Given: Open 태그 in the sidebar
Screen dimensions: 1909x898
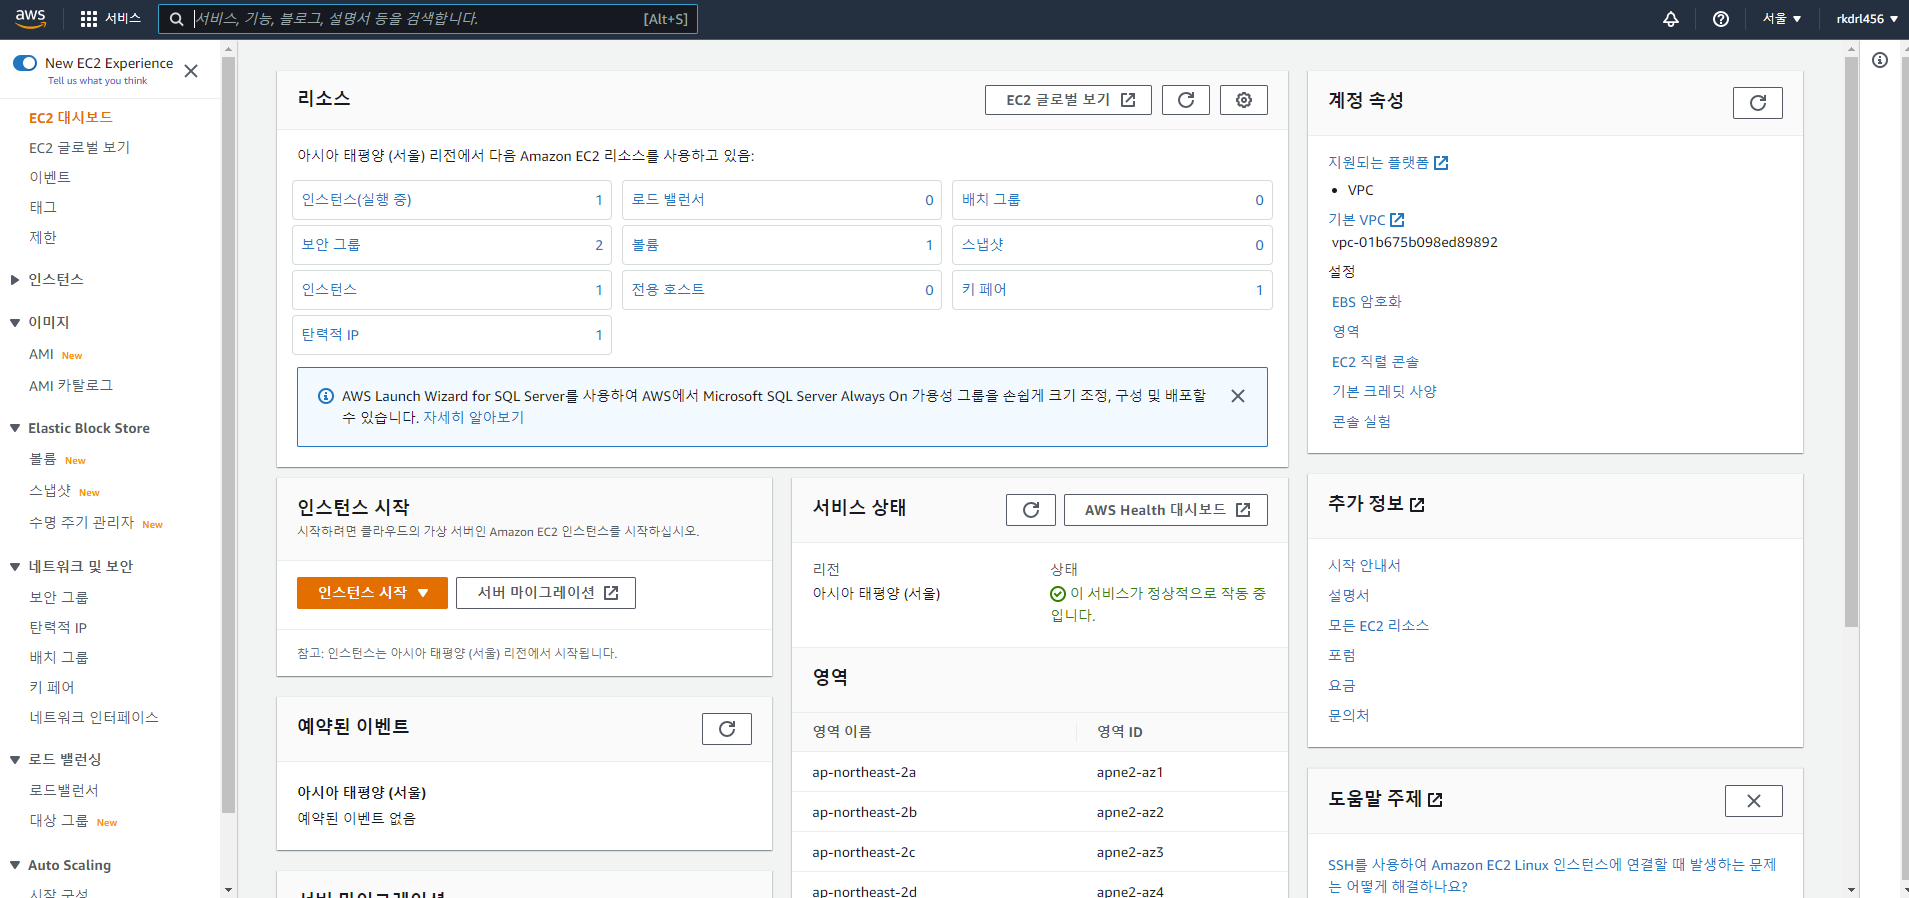Looking at the screenshot, I should tap(43, 208).
